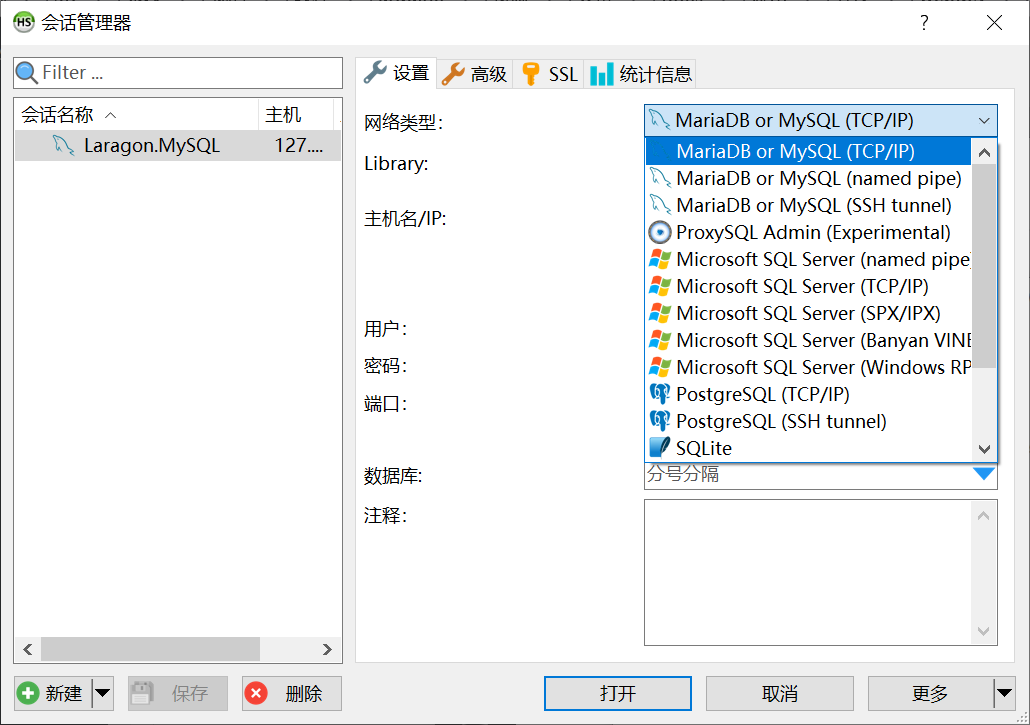The width and height of the screenshot is (1030, 725).
Task: Click the network type list scrollbar thumb
Action: [984, 265]
